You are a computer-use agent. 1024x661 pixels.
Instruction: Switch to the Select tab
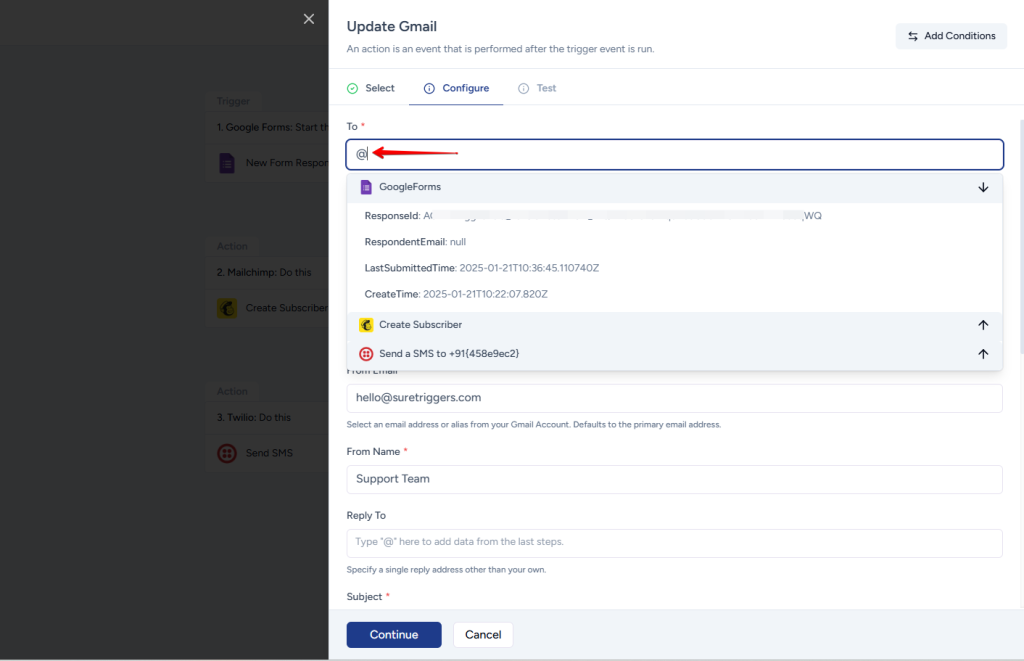click(x=371, y=88)
